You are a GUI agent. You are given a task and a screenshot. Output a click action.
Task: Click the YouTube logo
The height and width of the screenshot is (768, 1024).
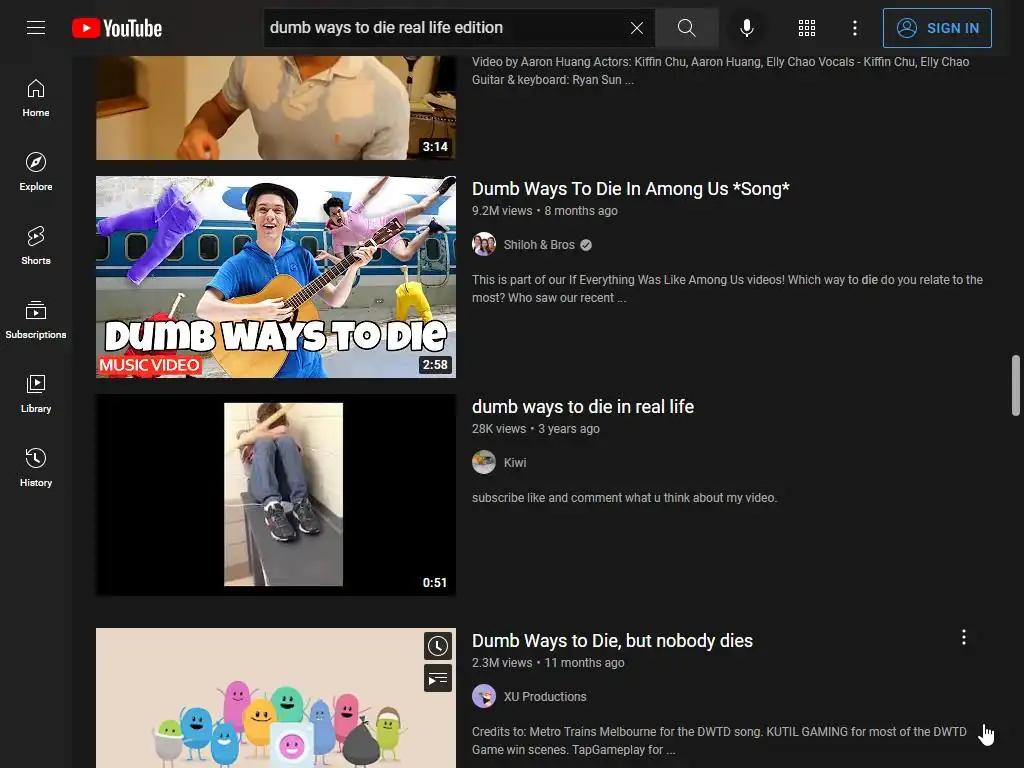tap(117, 28)
